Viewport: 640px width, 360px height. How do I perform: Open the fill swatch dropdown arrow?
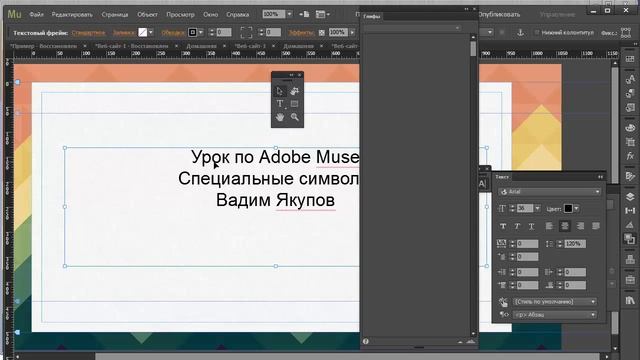click(x=151, y=32)
